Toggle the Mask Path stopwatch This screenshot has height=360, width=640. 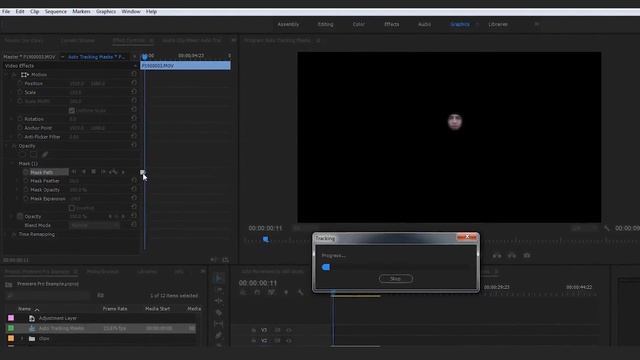[x=26, y=172]
